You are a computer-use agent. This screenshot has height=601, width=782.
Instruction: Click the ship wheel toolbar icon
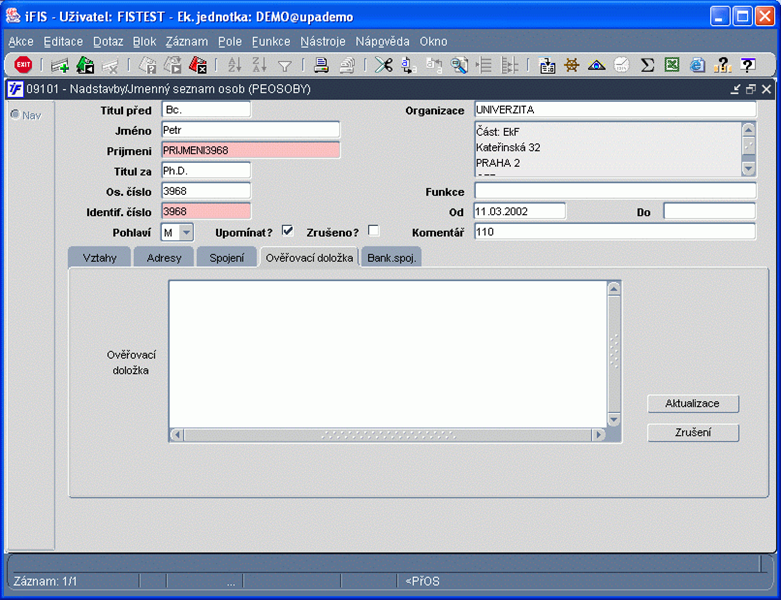[572, 65]
